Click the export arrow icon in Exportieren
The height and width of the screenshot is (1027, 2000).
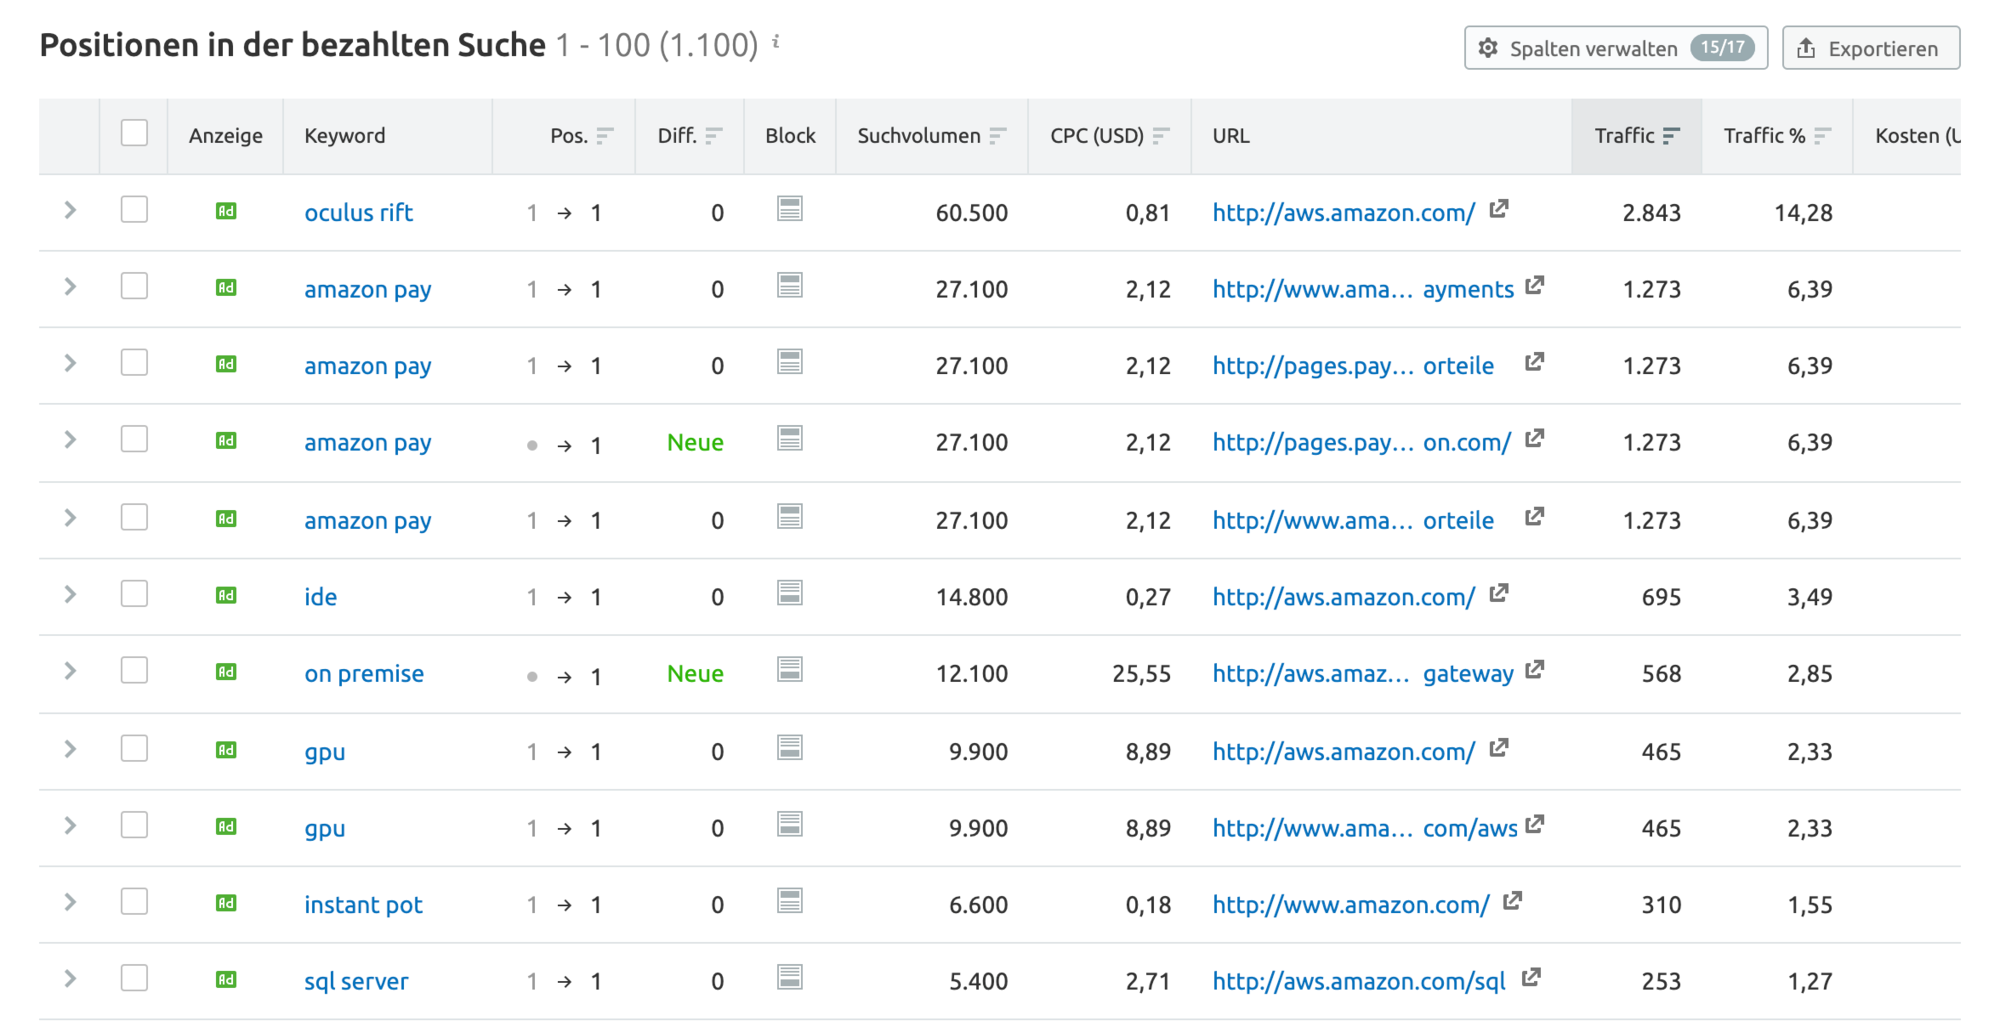(1806, 48)
